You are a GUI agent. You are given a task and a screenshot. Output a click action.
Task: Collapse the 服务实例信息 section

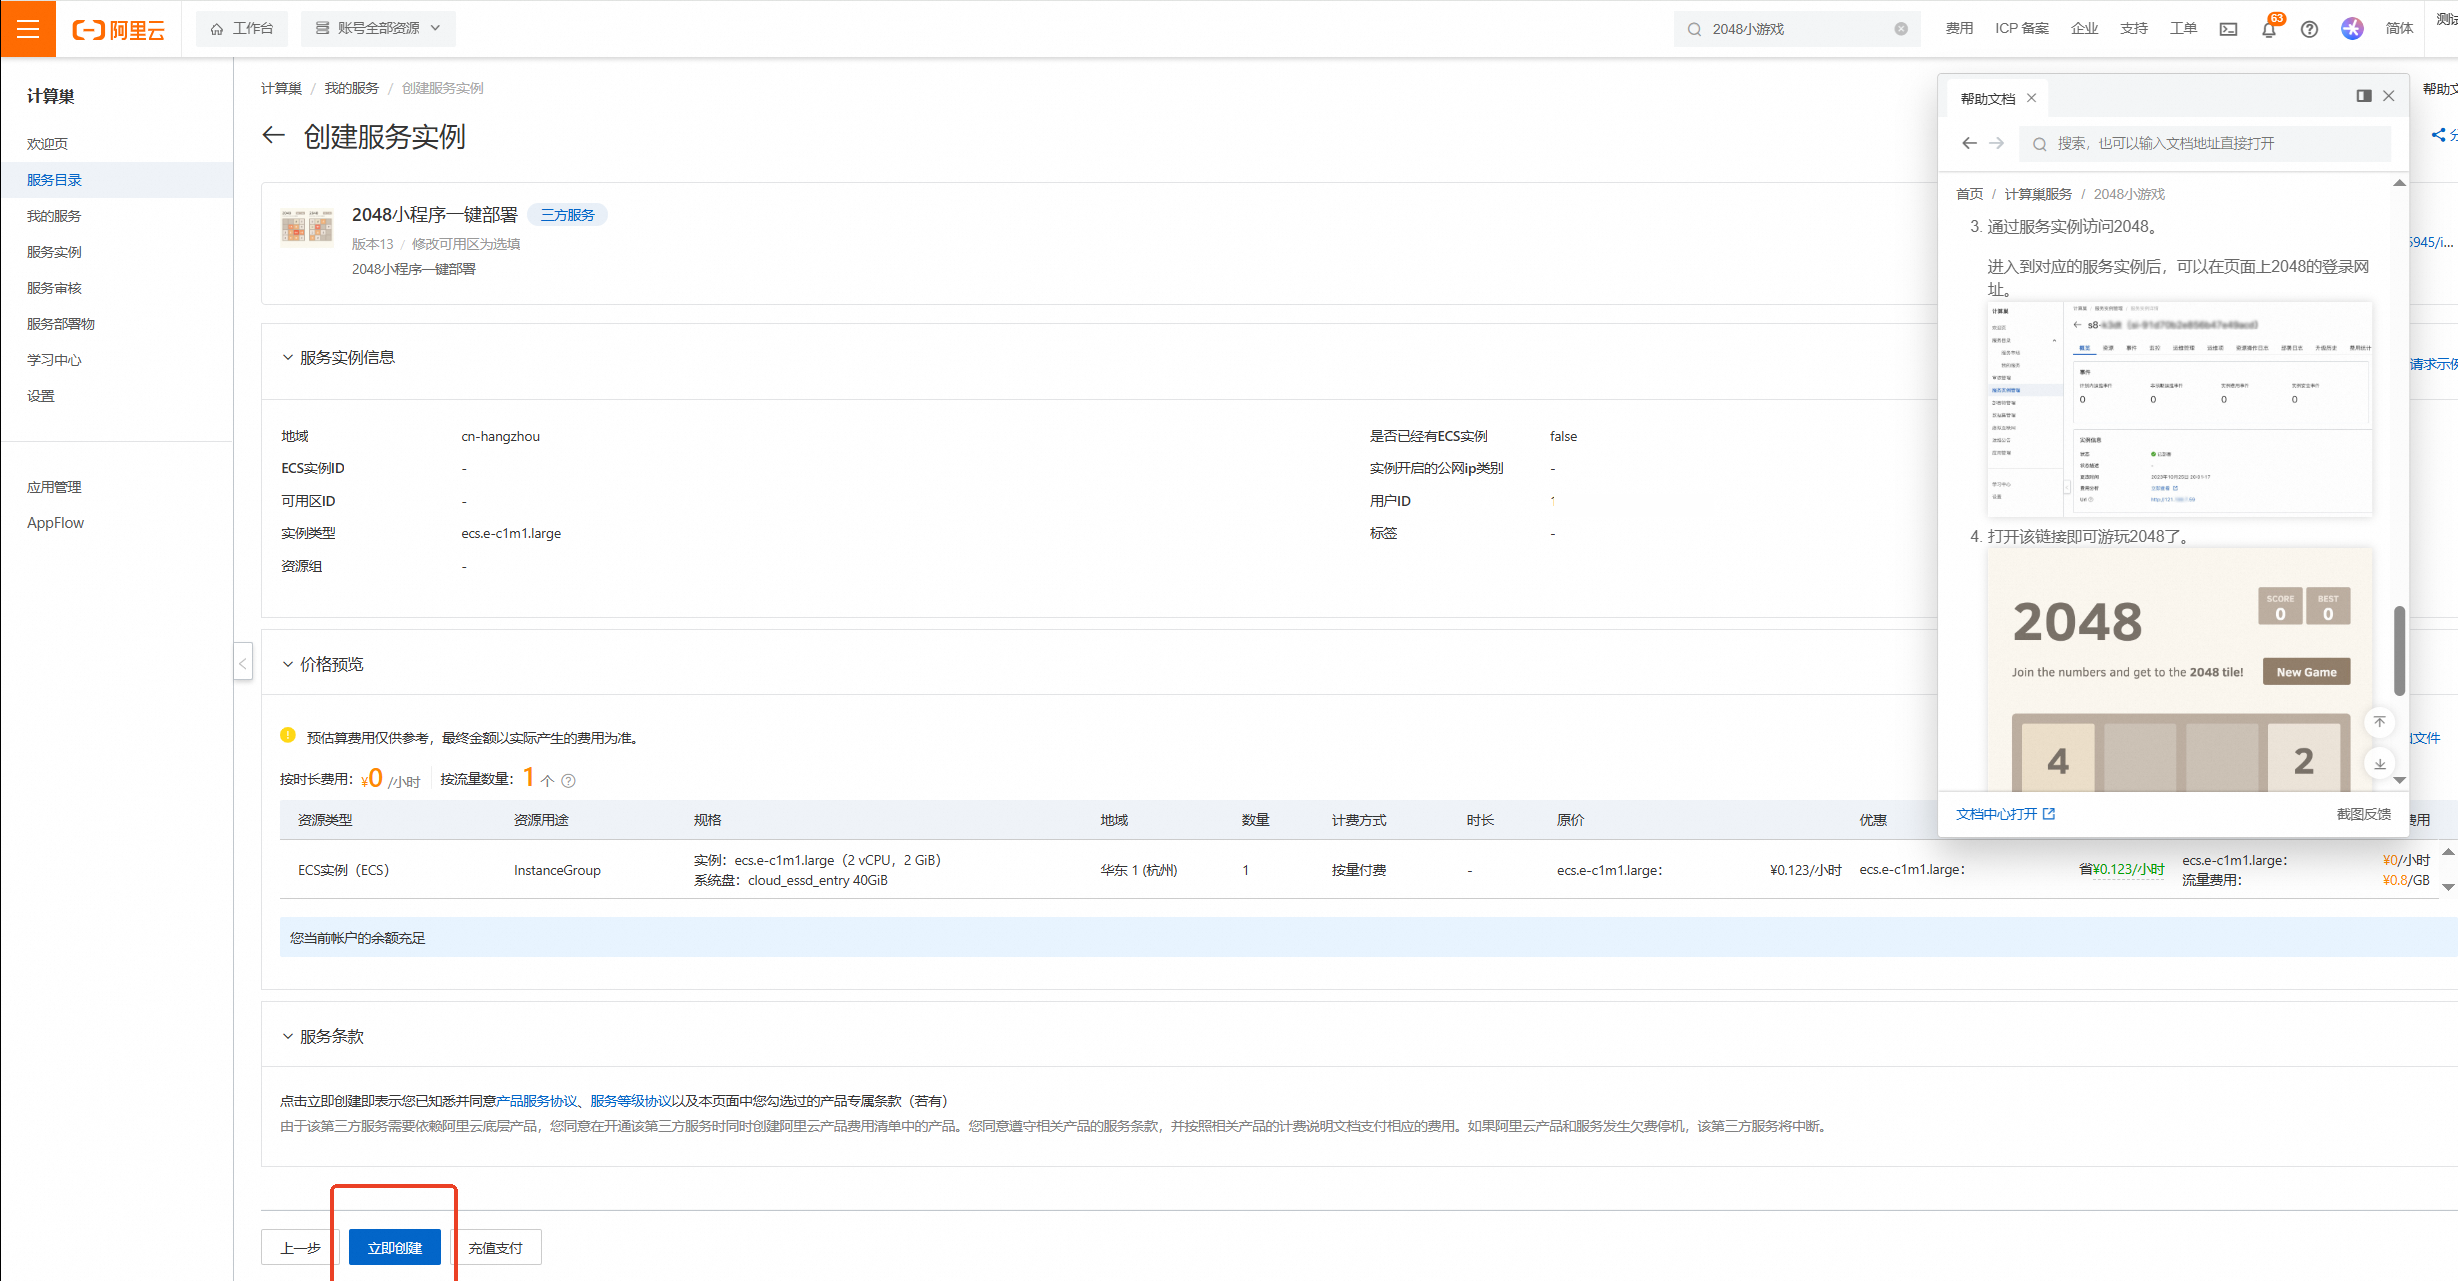pos(288,358)
